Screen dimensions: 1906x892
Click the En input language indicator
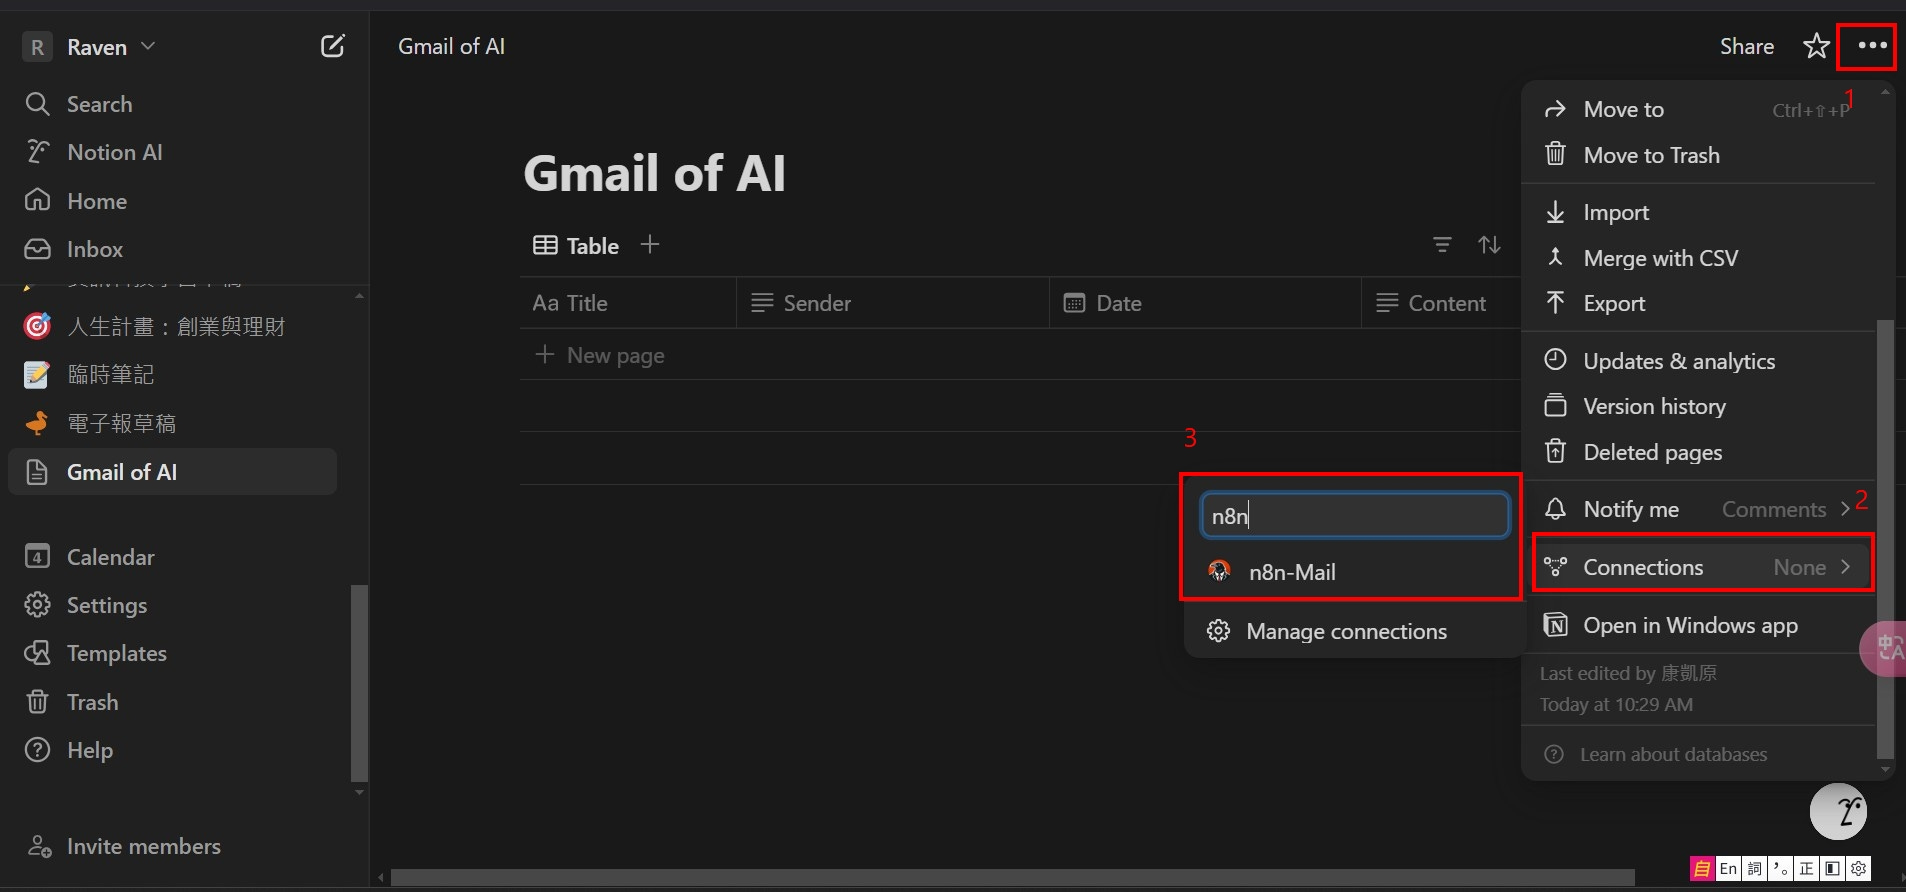(1728, 868)
